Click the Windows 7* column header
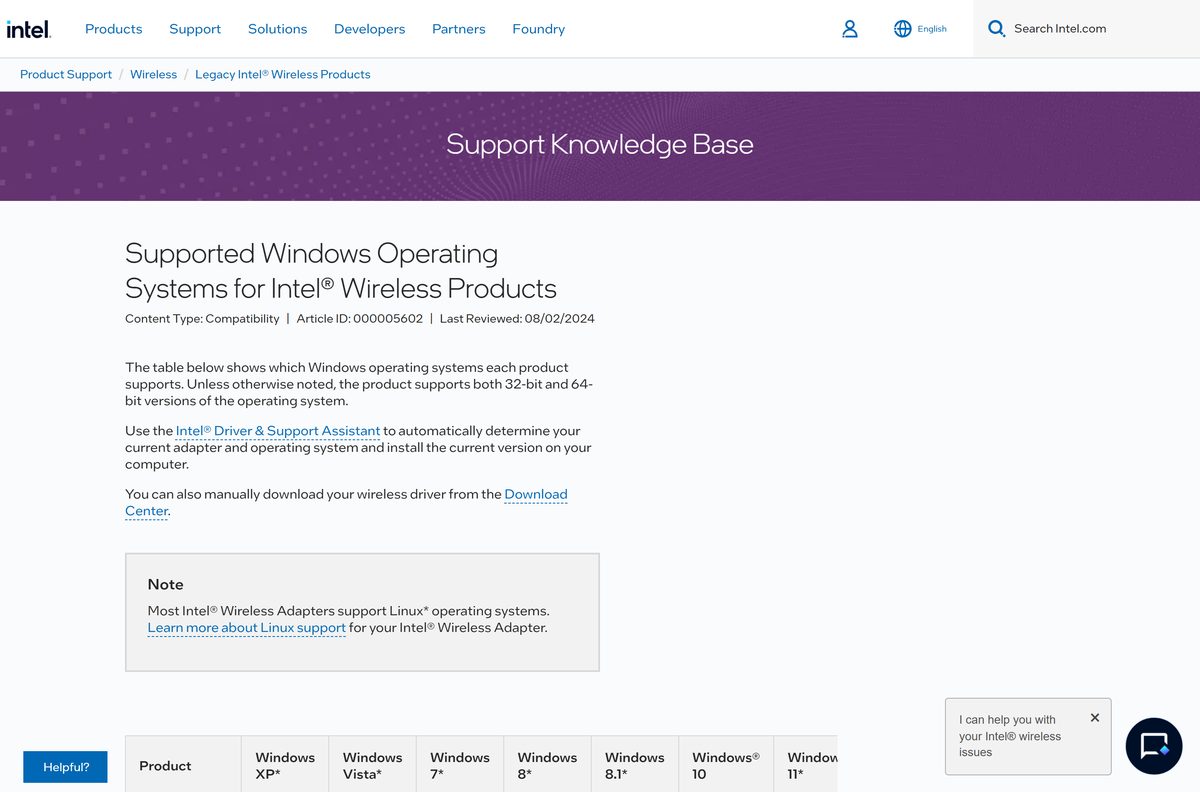 pos(460,765)
